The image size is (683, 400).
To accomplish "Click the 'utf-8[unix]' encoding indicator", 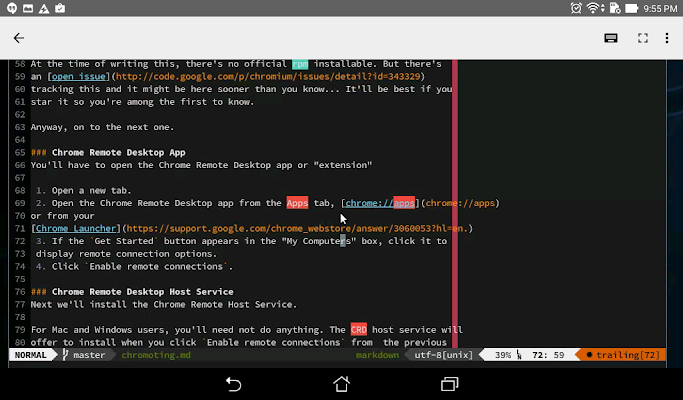I will 443,355.
